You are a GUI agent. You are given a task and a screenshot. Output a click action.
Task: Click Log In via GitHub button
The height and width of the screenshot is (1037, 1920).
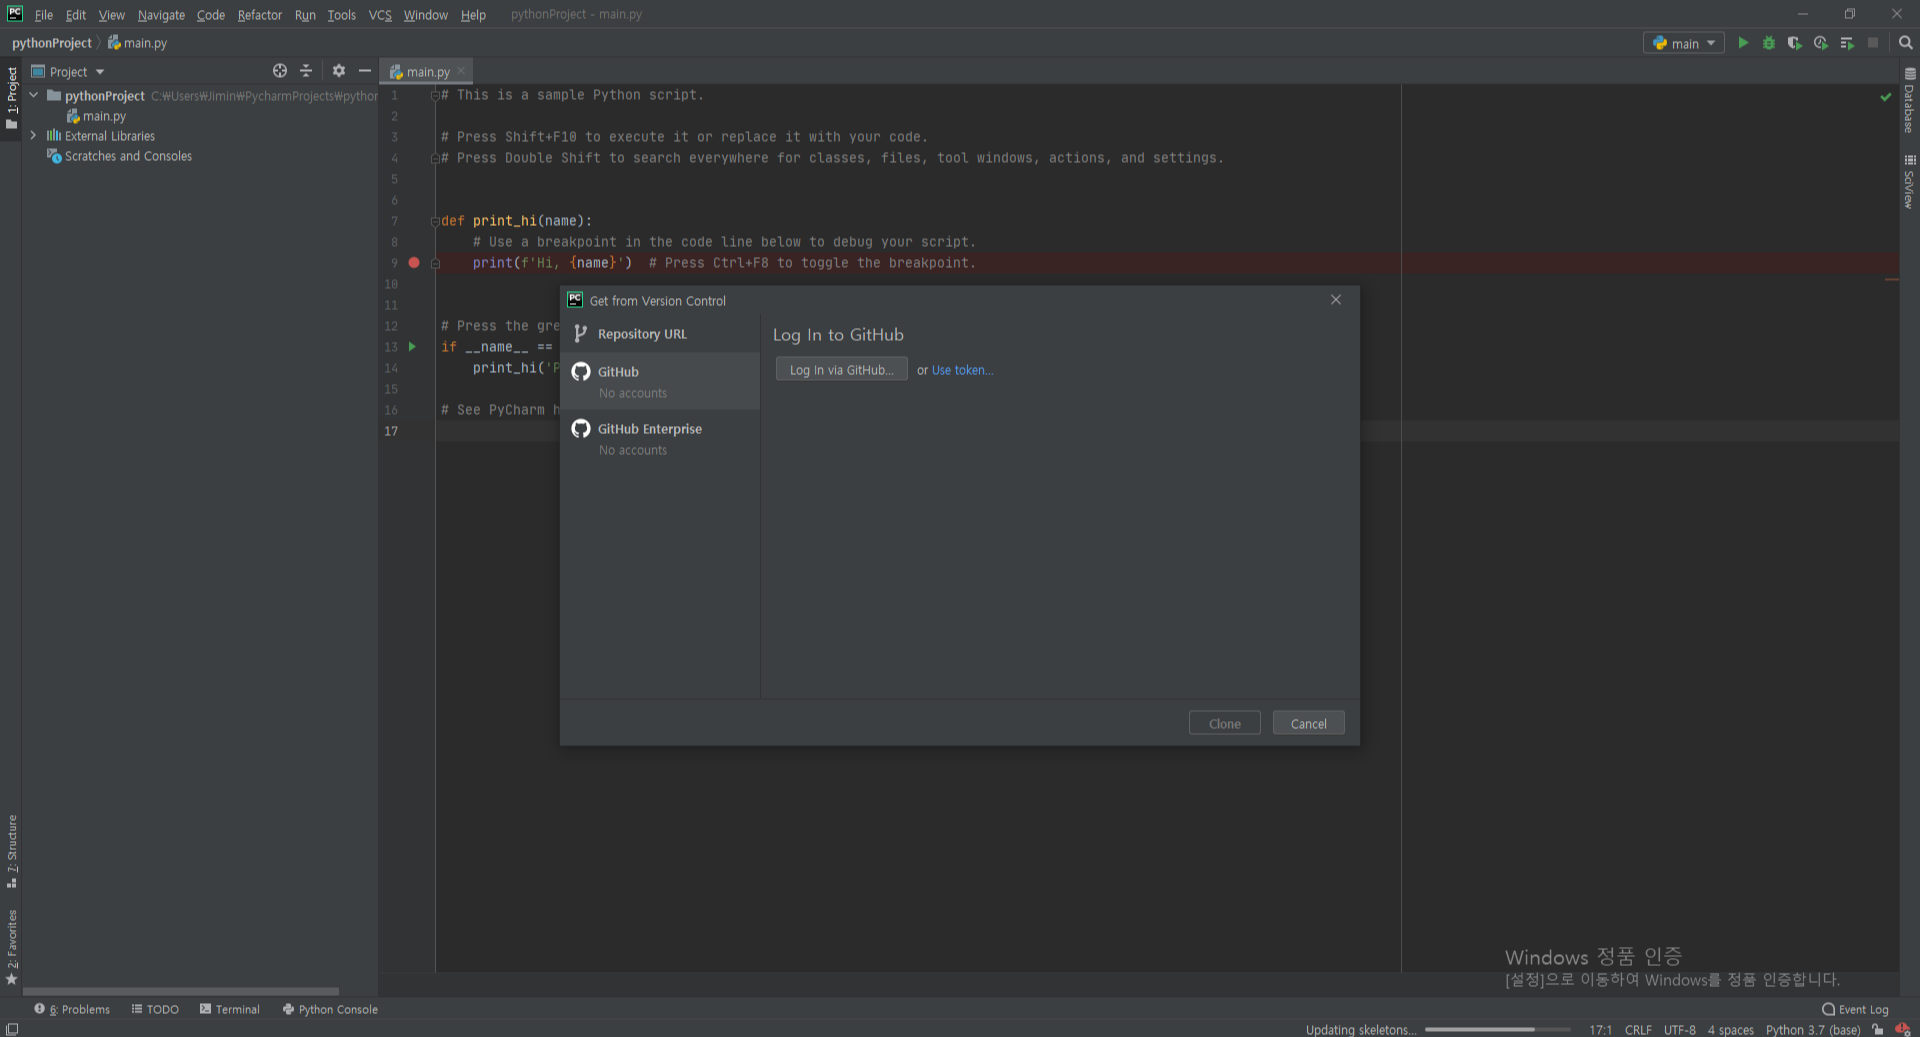tap(842, 369)
